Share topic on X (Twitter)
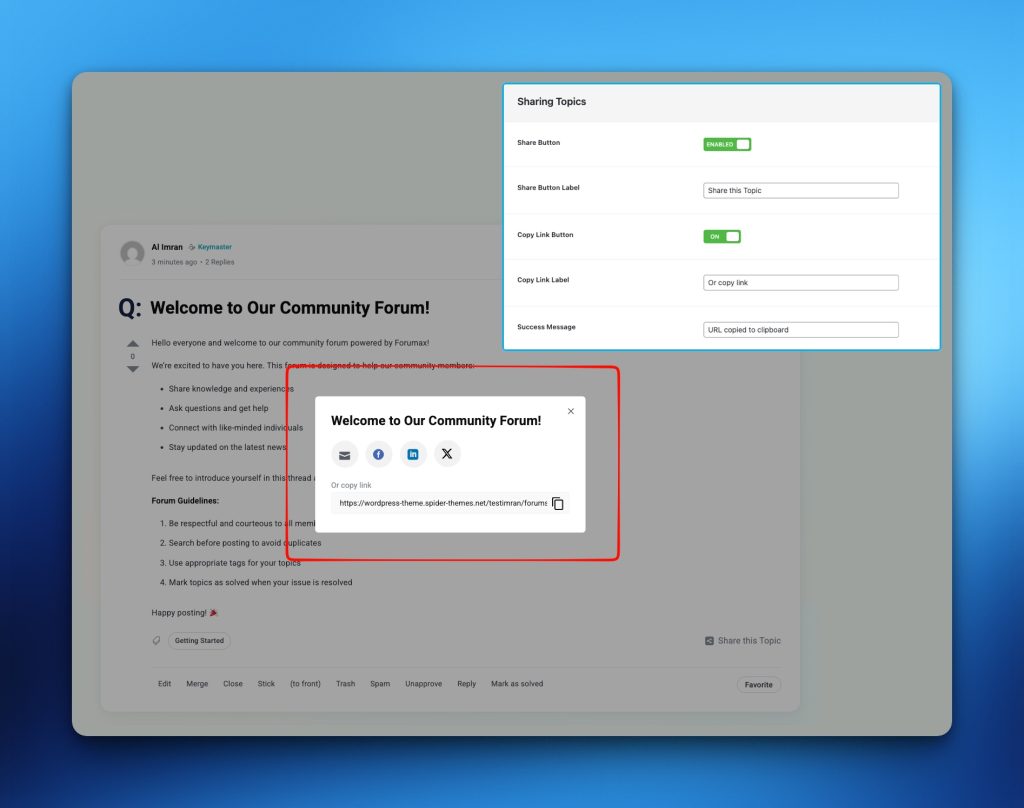The height and width of the screenshot is (808, 1024). [447, 454]
